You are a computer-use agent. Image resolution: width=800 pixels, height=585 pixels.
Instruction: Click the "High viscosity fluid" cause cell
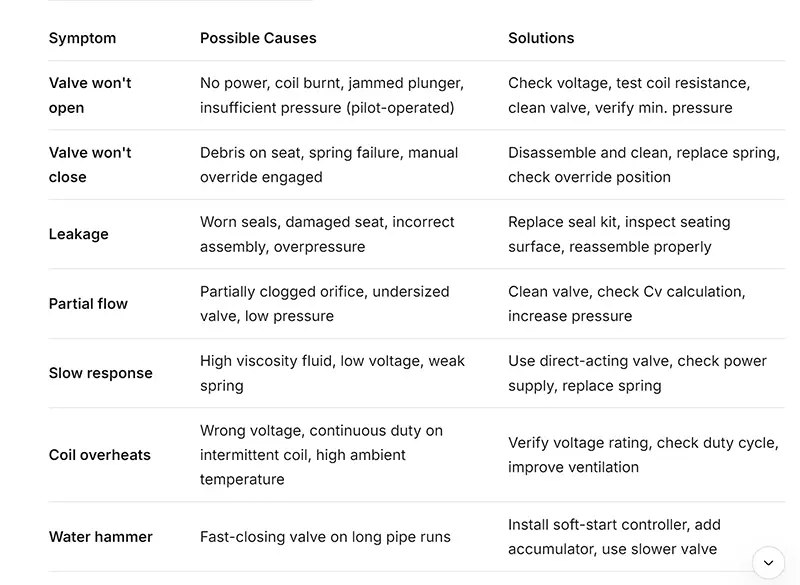pyautogui.click(x=332, y=373)
